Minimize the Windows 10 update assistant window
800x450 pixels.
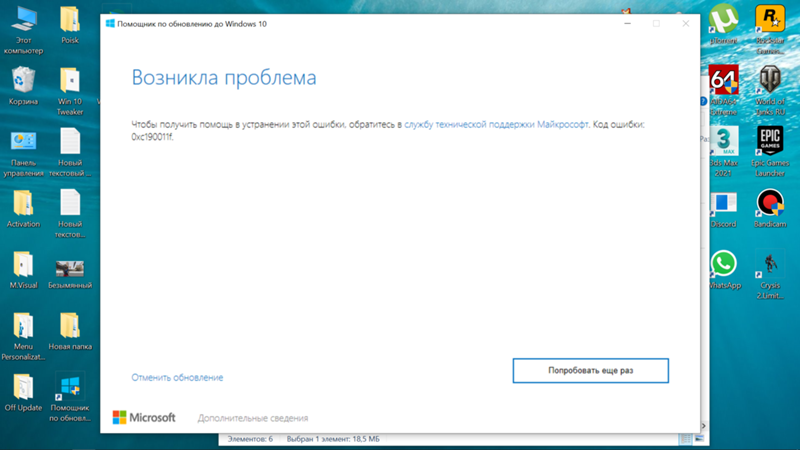[x=628, y=23]
